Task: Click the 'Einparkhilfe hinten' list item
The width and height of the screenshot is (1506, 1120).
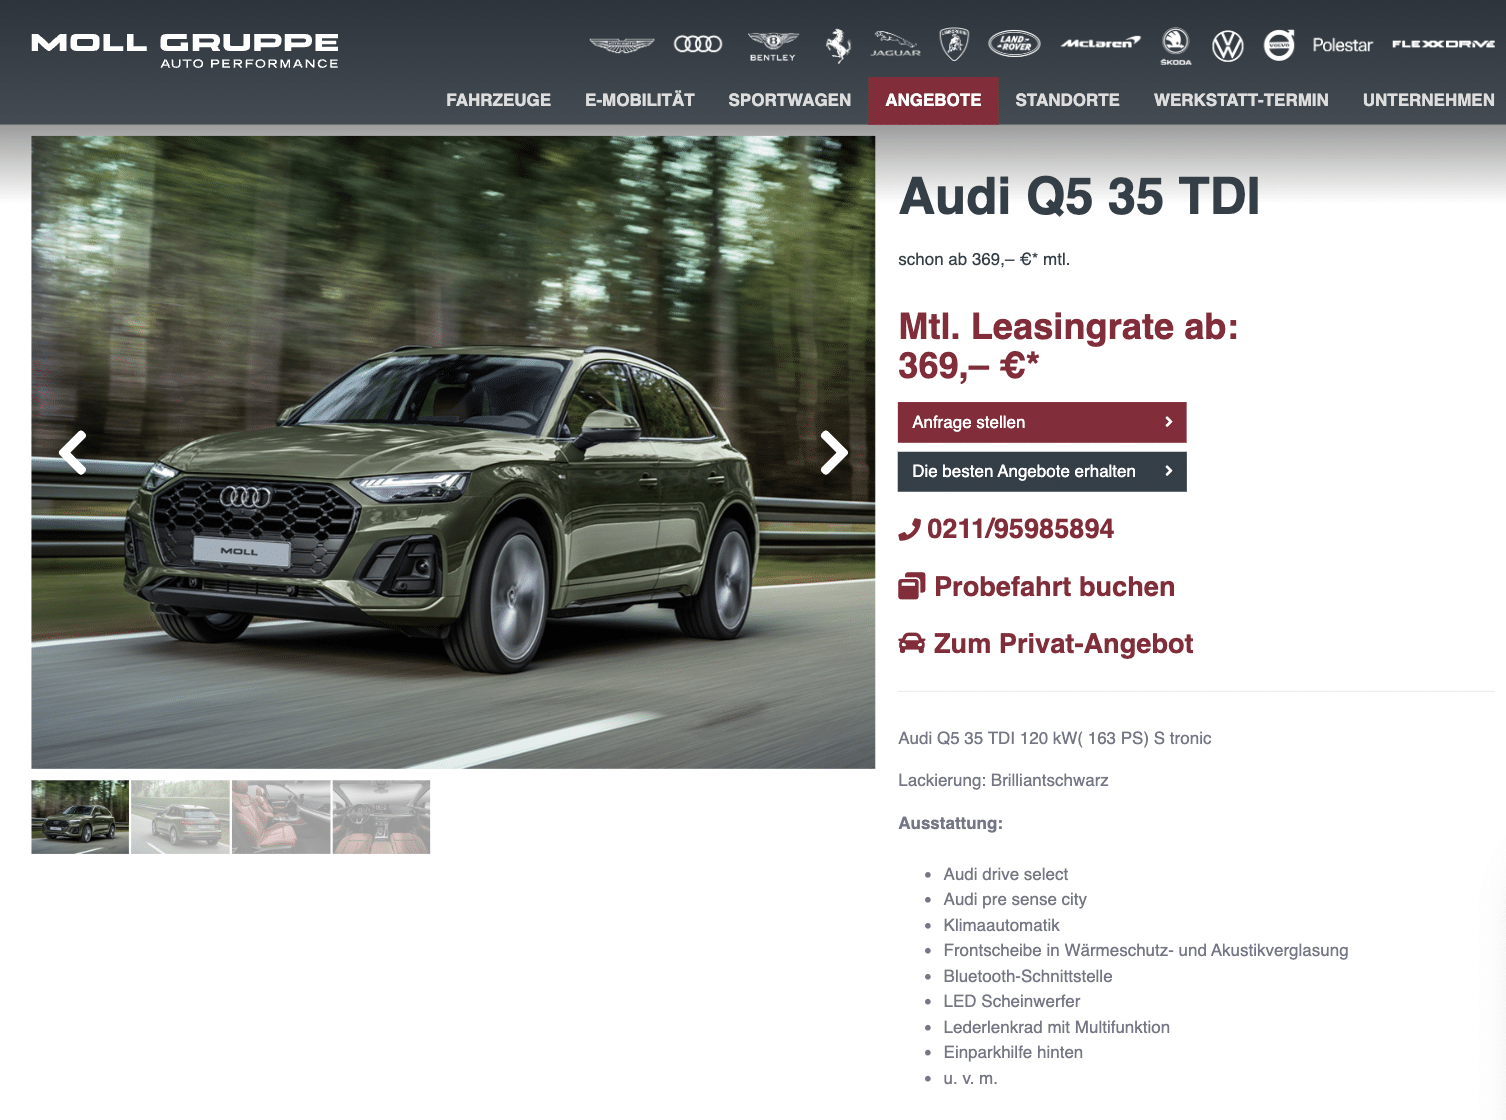Action: (x=1013, y=1052)
